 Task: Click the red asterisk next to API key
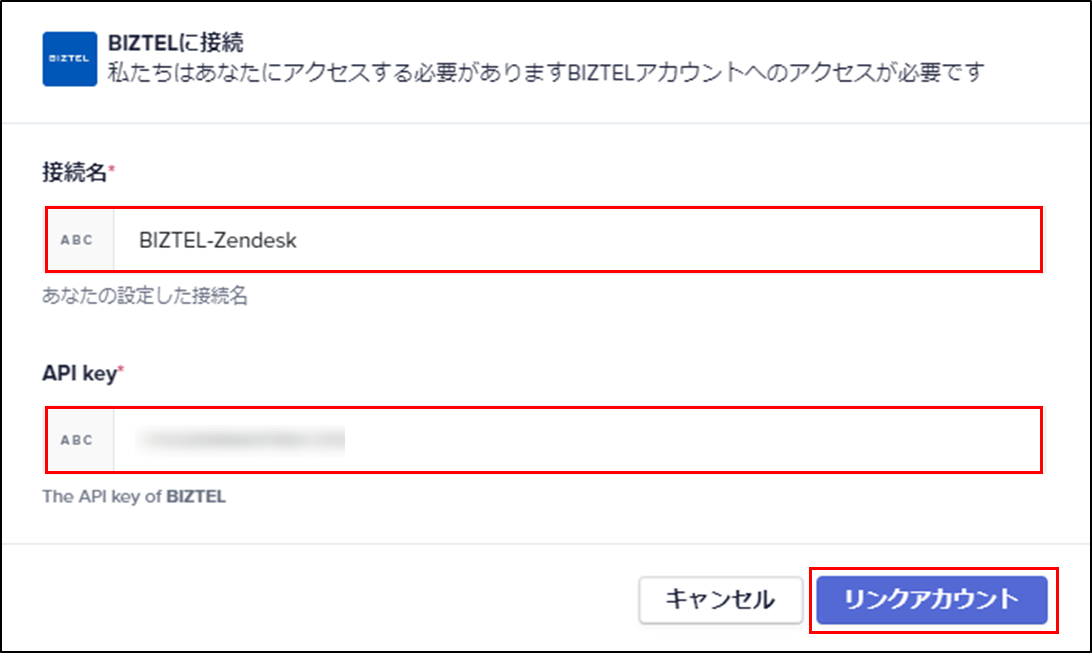(x=121, y=368)
